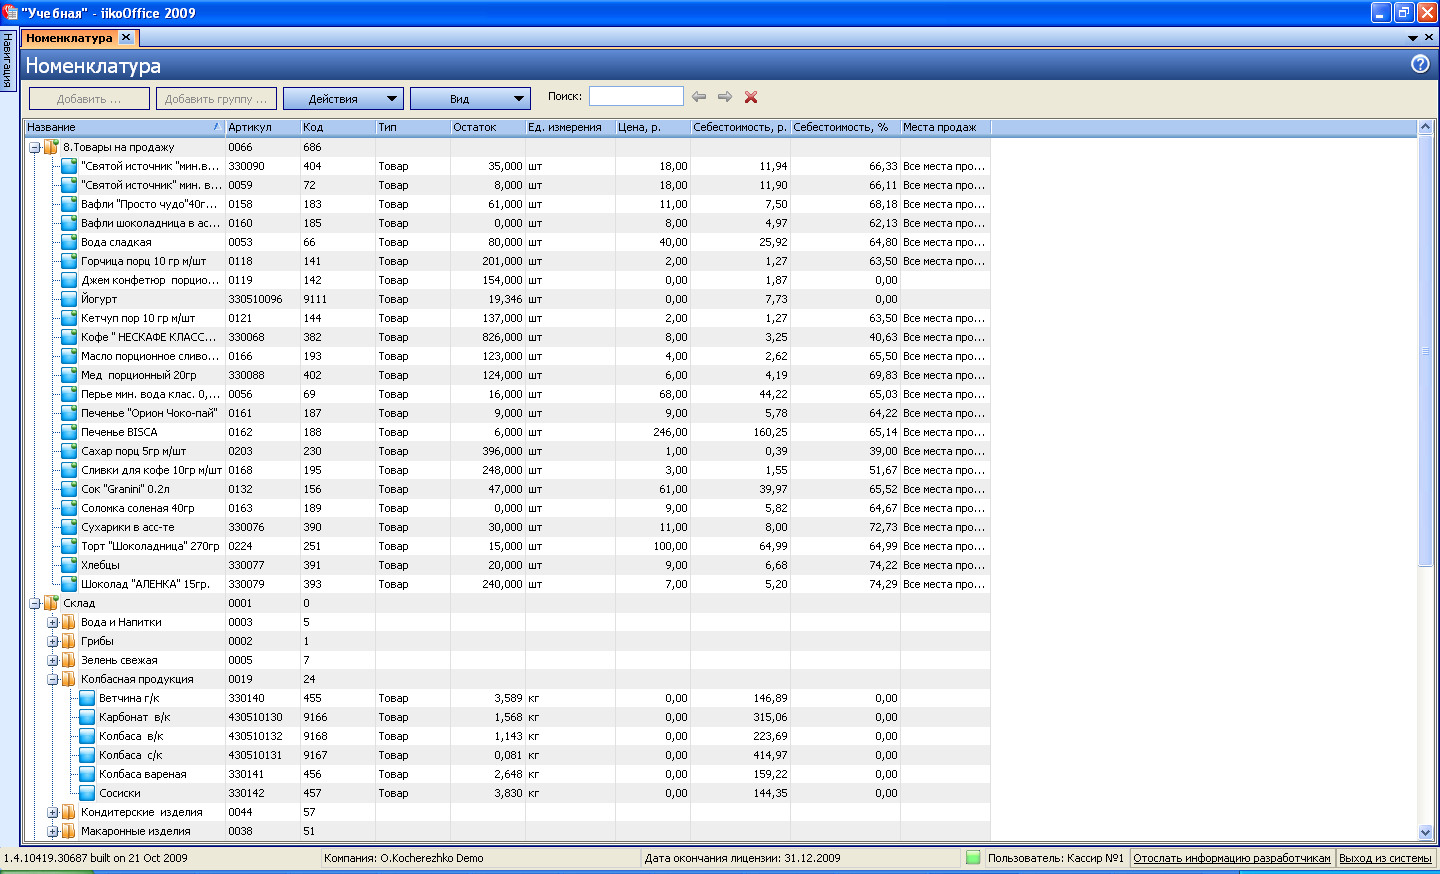Click item icon for Хлебцы
The height and width of the screenshot is (874, 1440).
click(69, 565)
